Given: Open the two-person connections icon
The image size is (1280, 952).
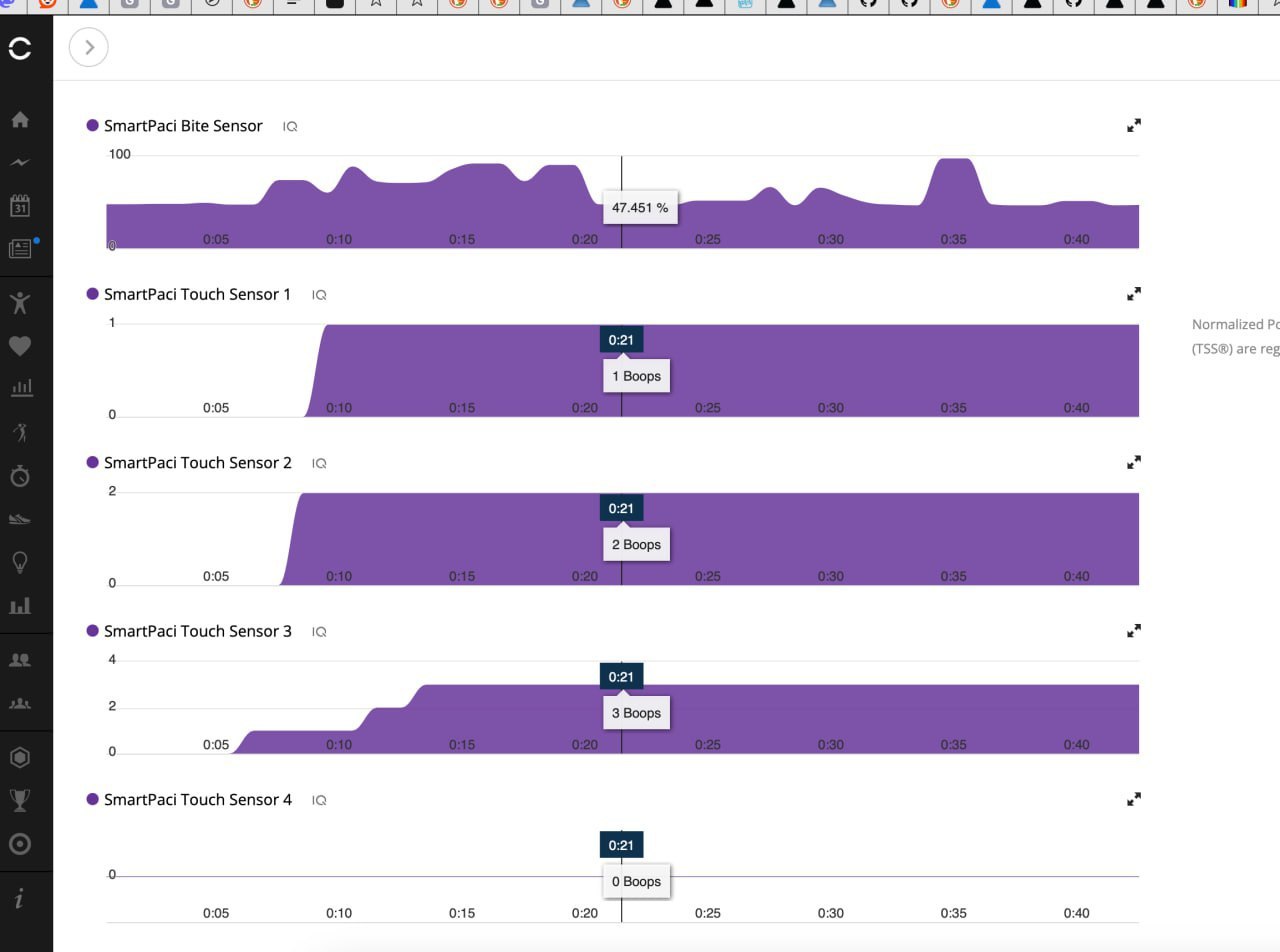Looking at the screenshot, I should 20,660.
